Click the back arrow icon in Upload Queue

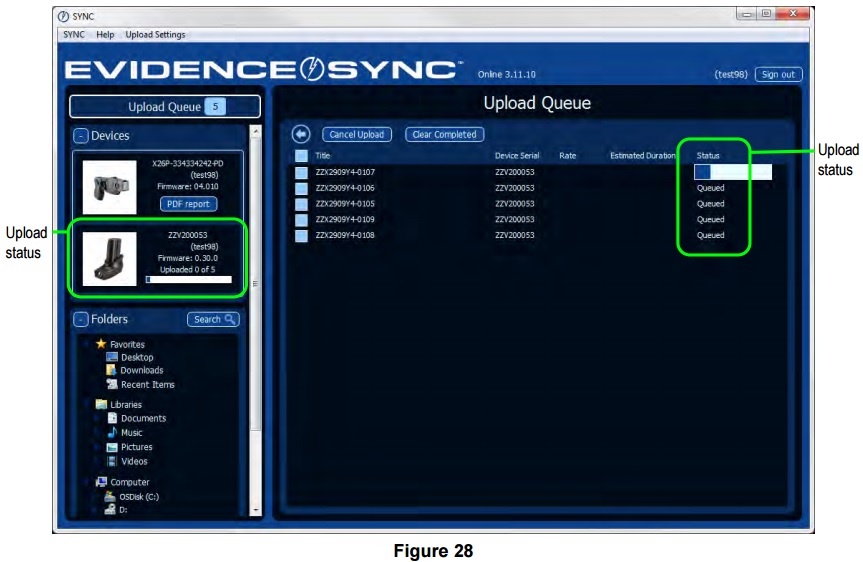pyautogui.click(x=300, y=134)
